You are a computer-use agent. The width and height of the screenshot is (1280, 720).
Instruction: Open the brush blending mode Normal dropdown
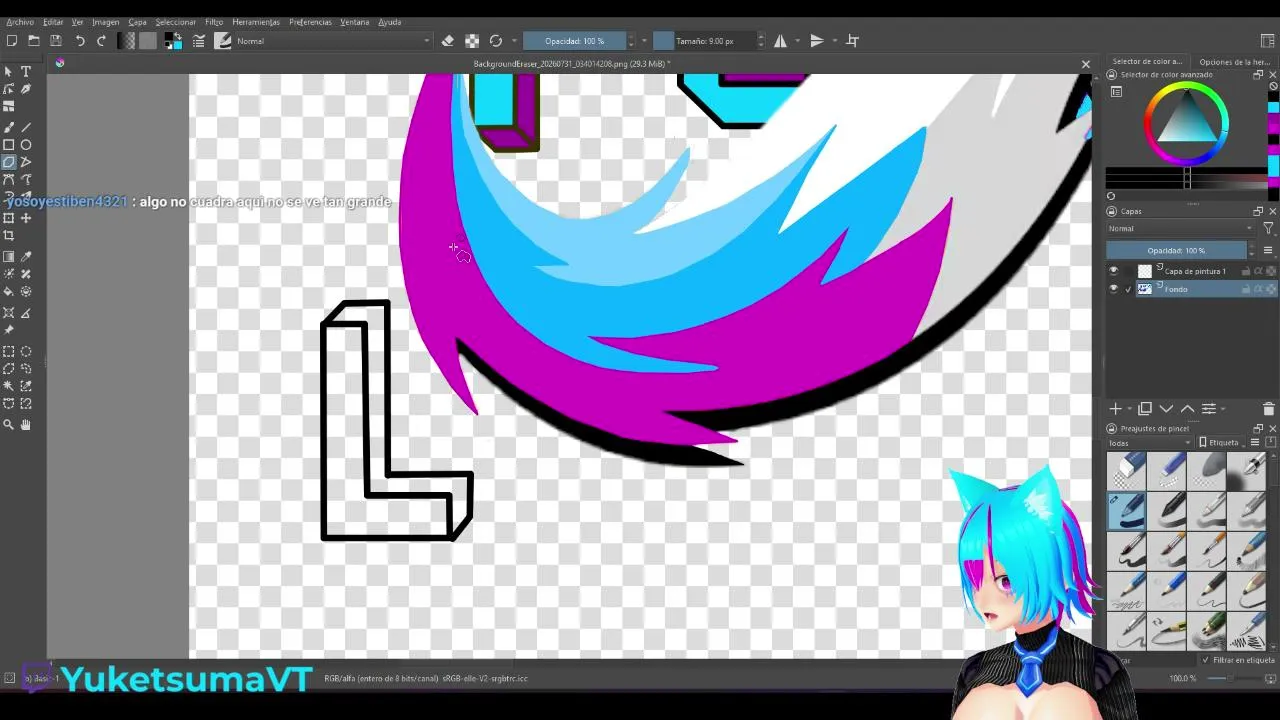[x=333, y=41]
